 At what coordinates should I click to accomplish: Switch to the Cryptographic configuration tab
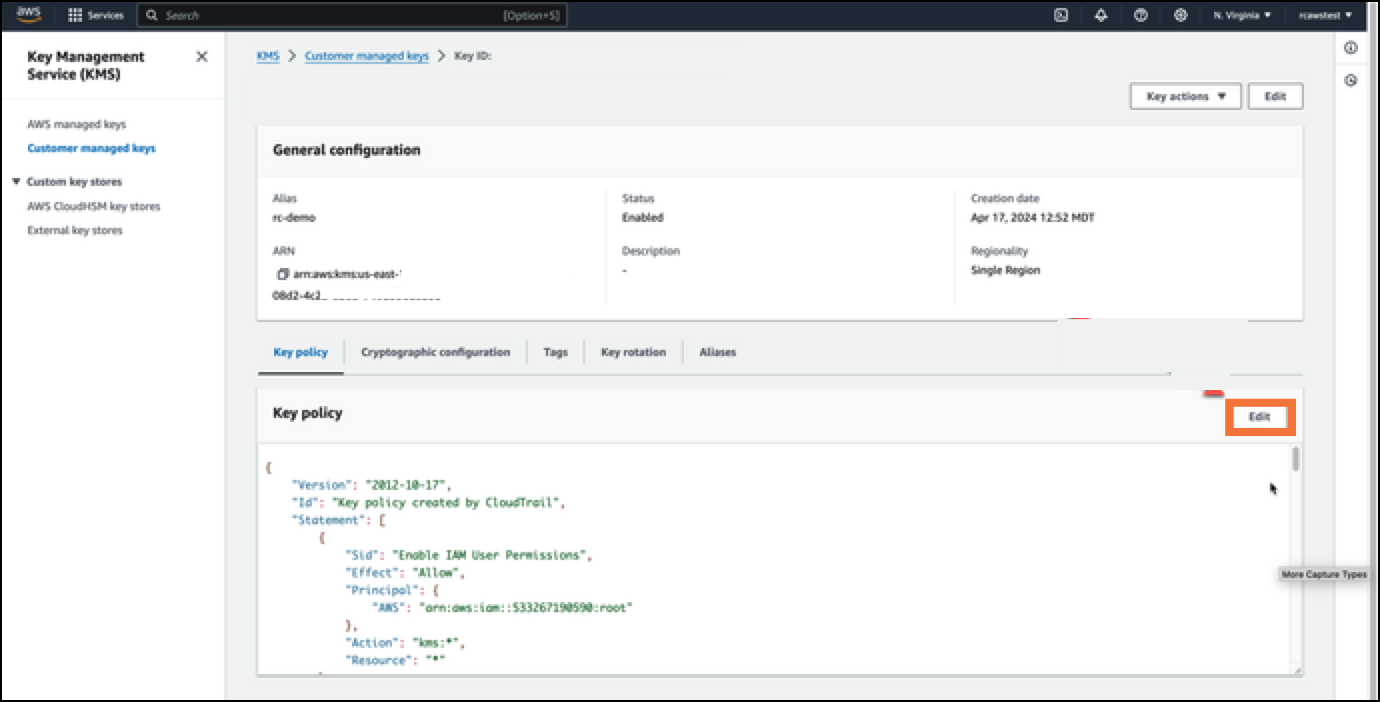tap(435, 352)
